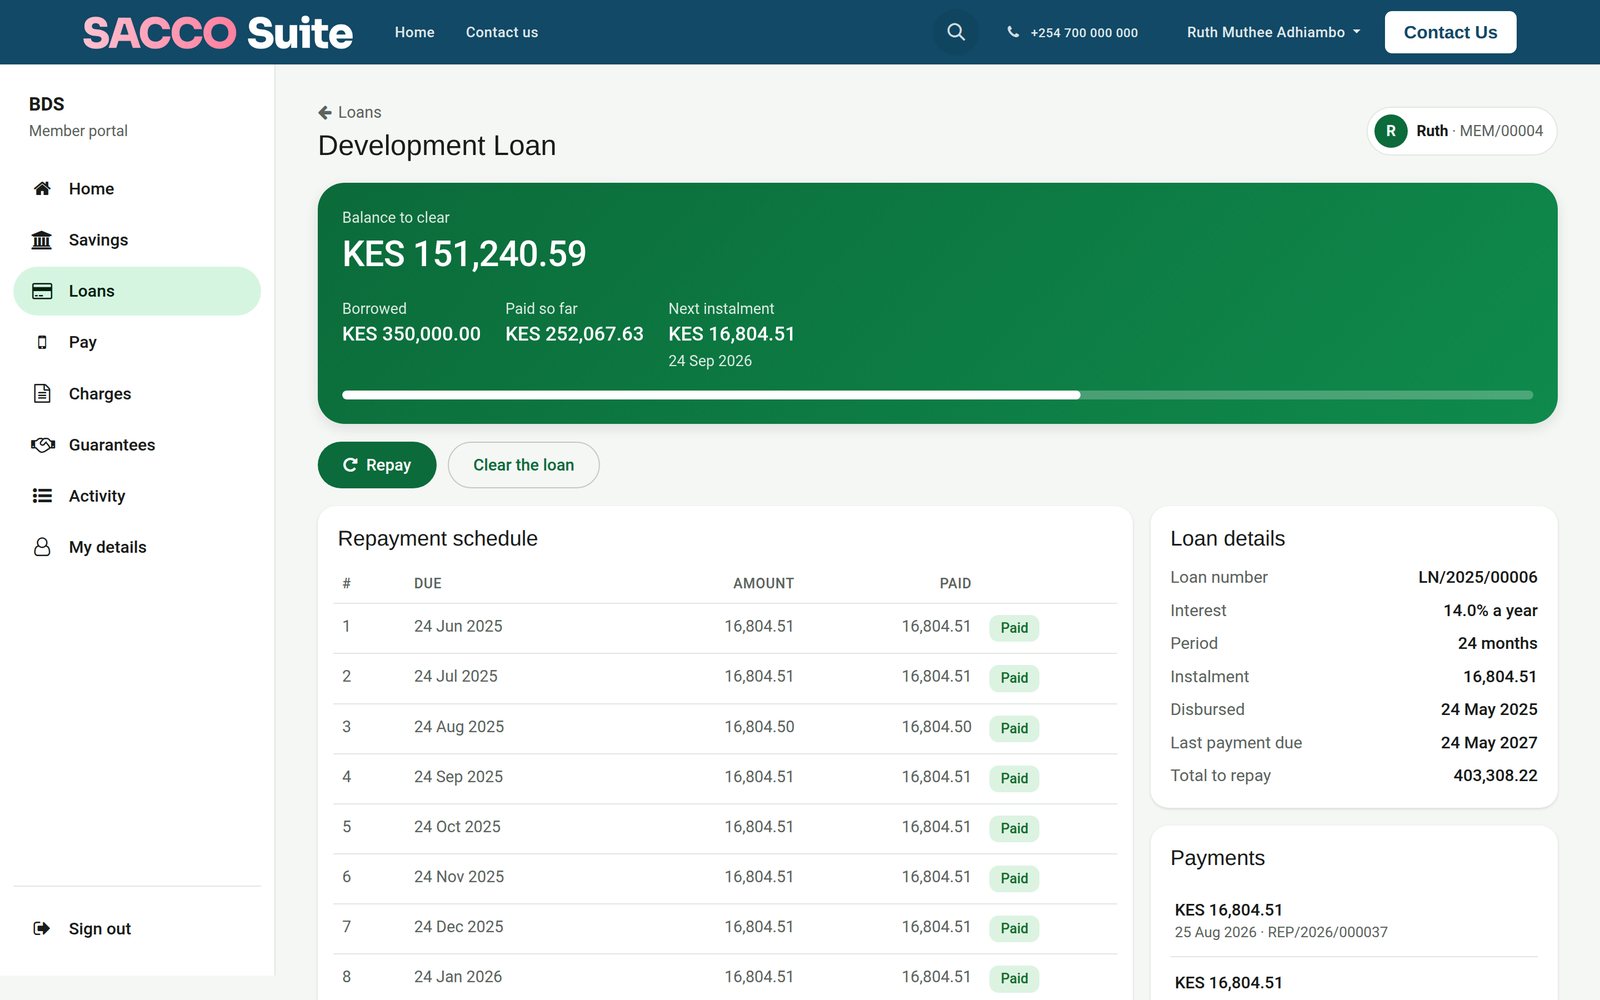The height and width of the screenshot is (1000, 1600).
Task: Click payment reference REP/2026/000037
Action: [x=1327, y=932]
